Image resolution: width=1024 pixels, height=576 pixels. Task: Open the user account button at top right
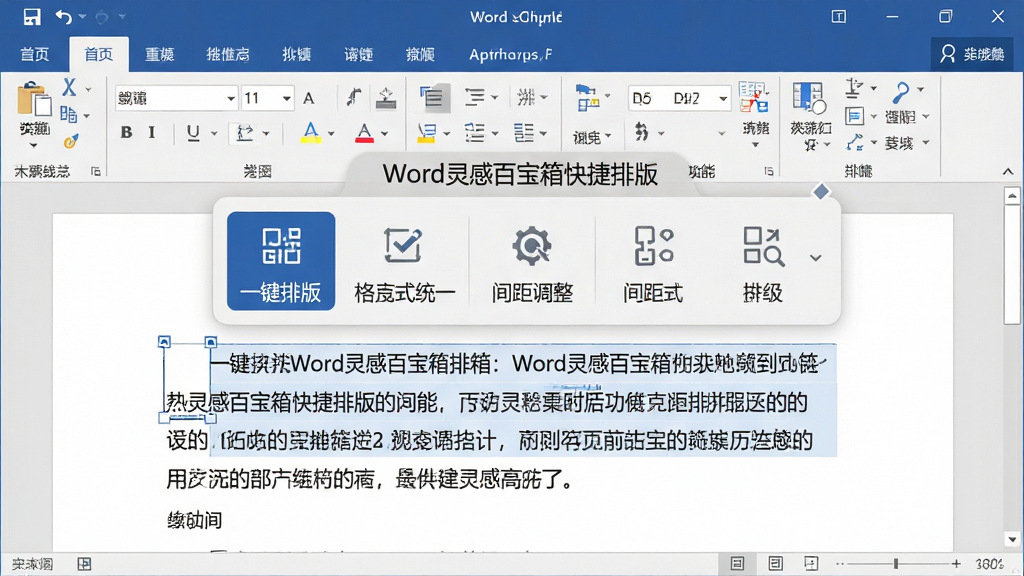tap(972, 54)
